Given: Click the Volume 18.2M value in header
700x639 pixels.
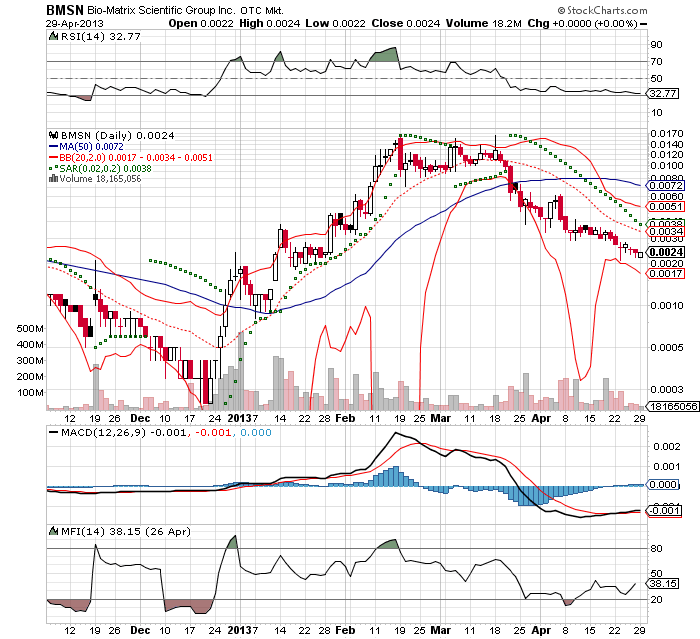Looking at the screenshot, I should 483,23.
